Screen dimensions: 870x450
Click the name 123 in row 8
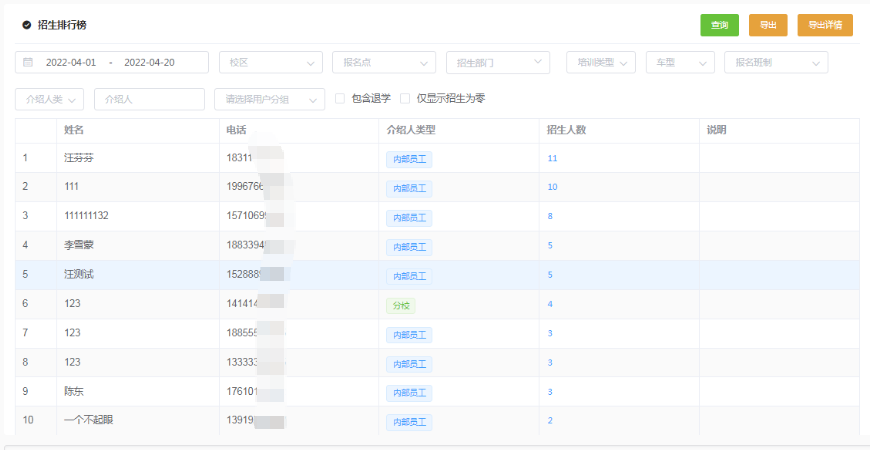point(72,362)
